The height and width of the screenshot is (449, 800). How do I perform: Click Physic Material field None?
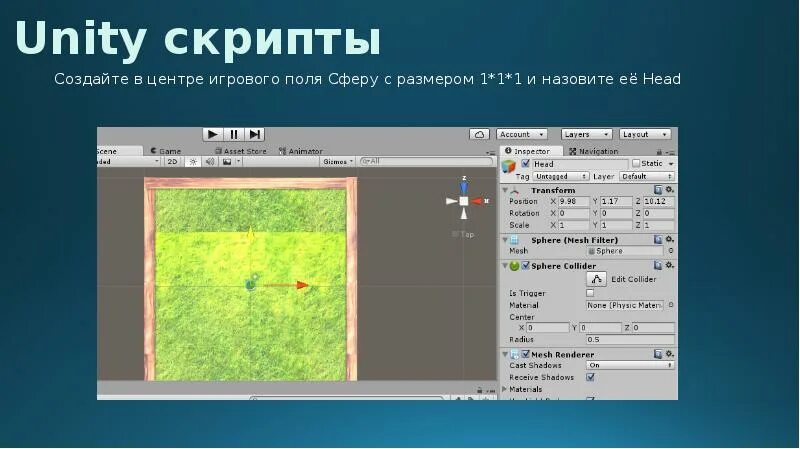[625, 305]
